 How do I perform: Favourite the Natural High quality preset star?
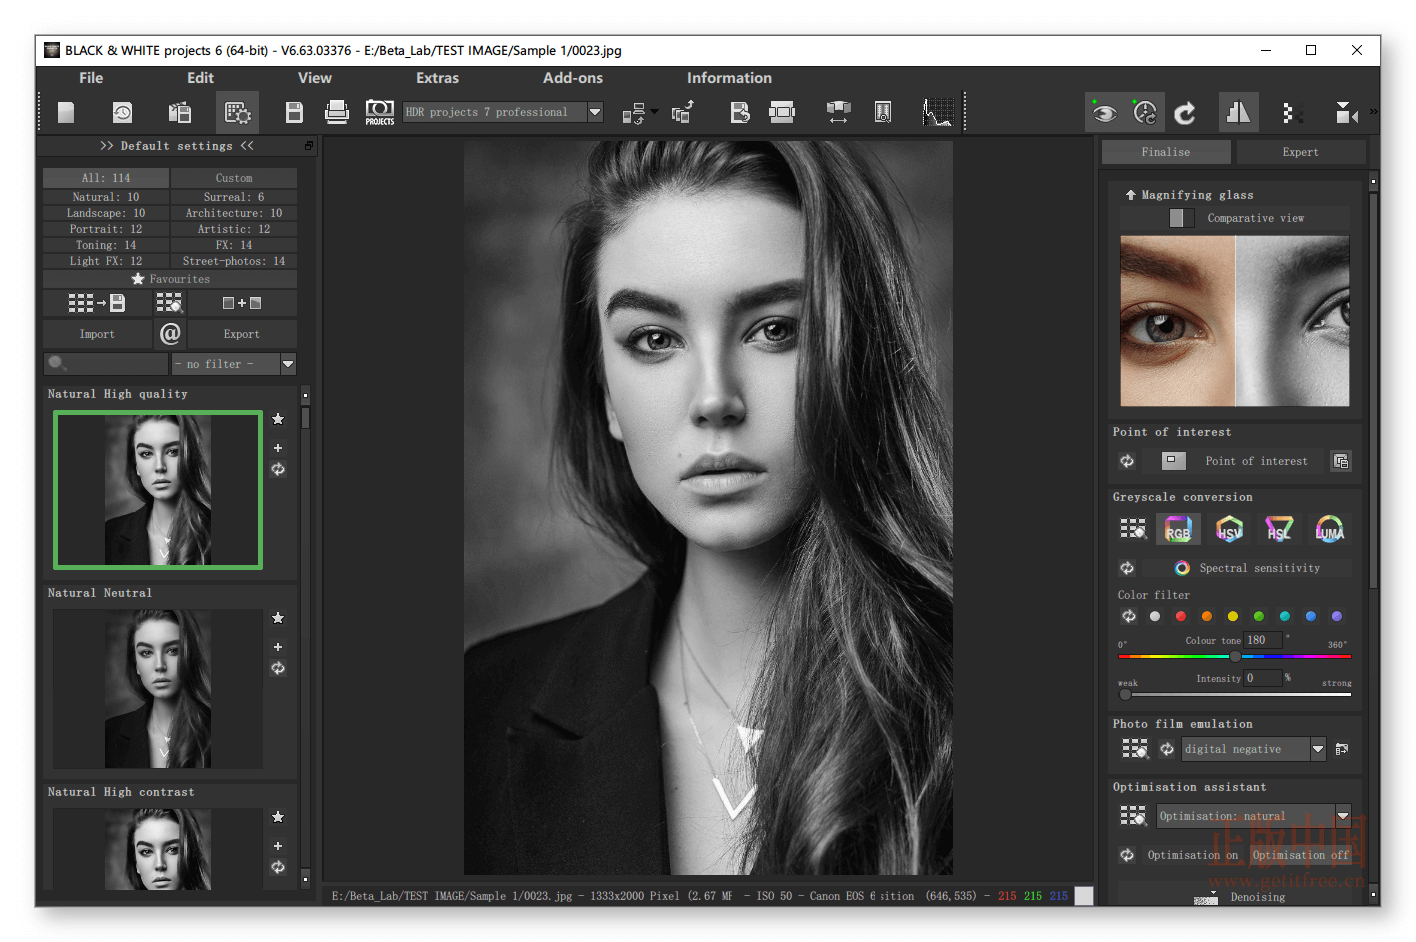tap(278, 419)
